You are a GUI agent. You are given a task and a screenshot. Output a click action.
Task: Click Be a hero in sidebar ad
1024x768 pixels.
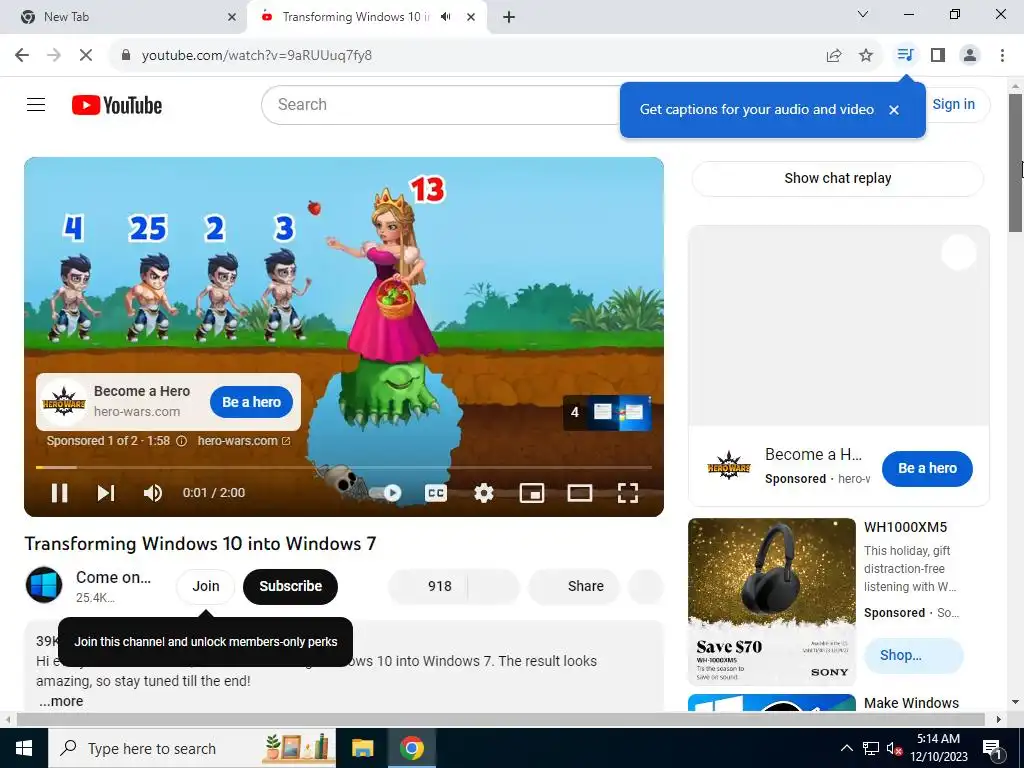(927, 468)
